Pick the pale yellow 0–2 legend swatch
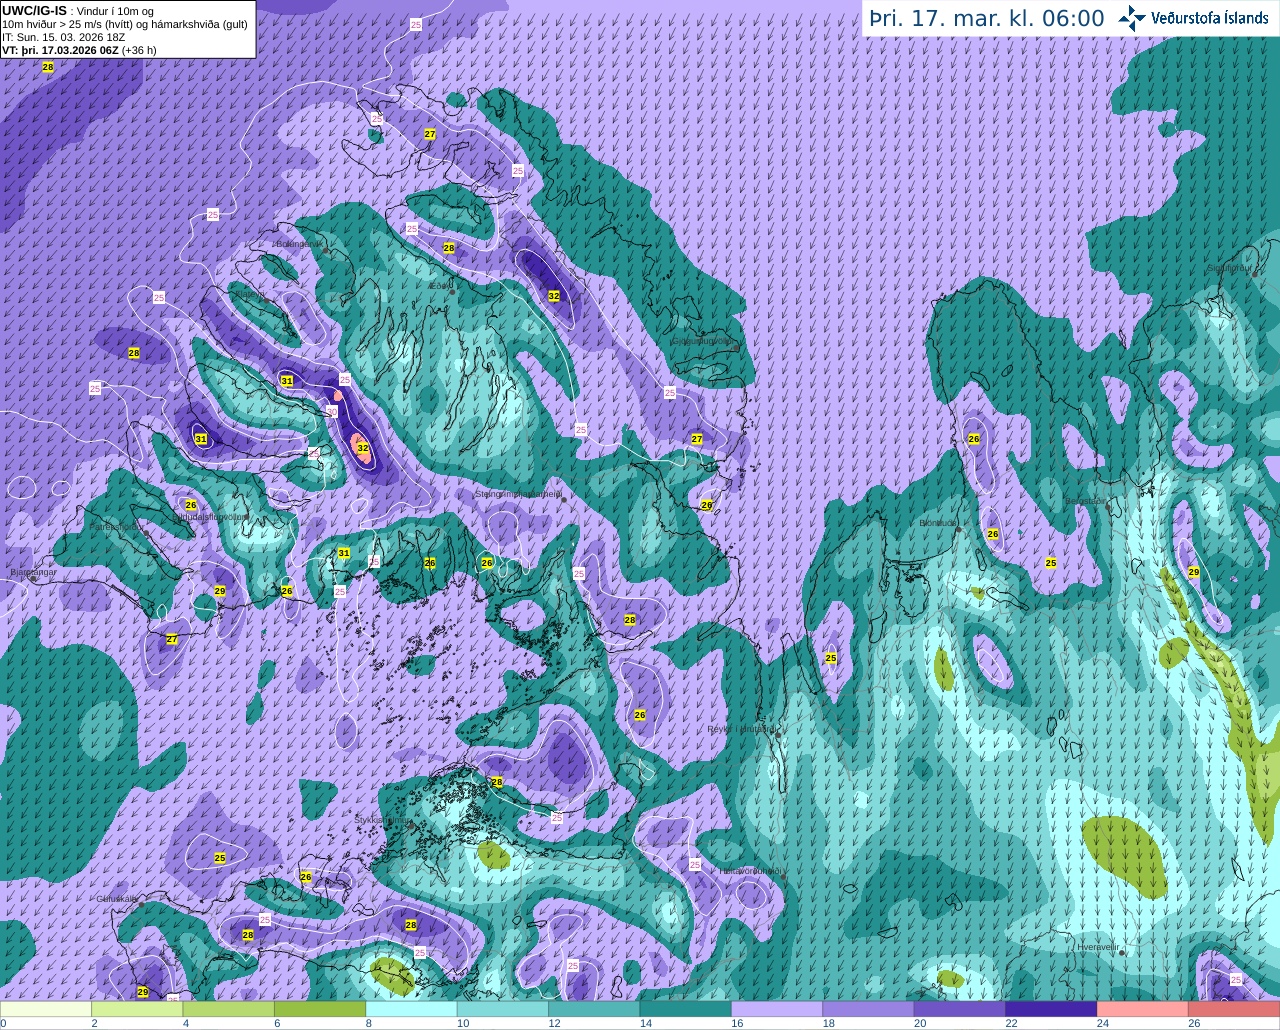This screenshot has height=1030, width=1280. coord(46,1009)
